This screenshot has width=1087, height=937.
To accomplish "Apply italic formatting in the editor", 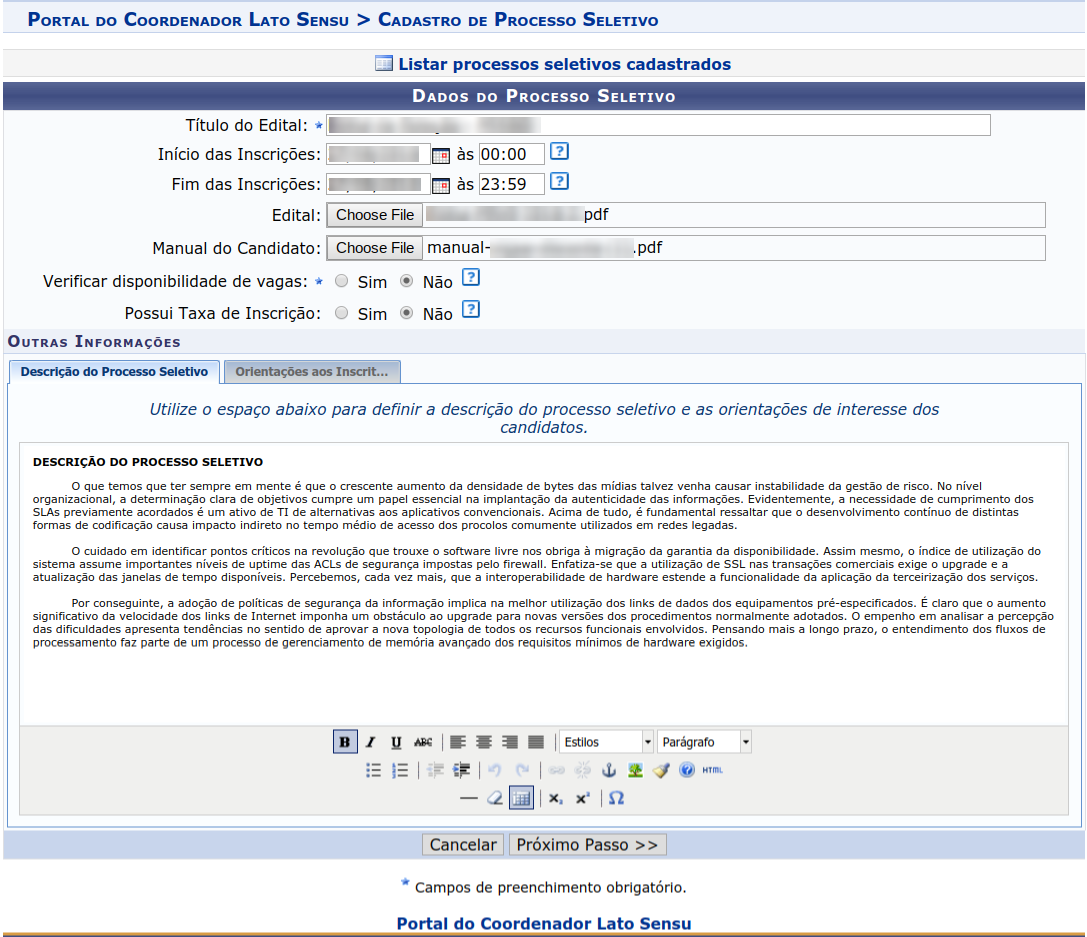I will (x=371, y=742).
